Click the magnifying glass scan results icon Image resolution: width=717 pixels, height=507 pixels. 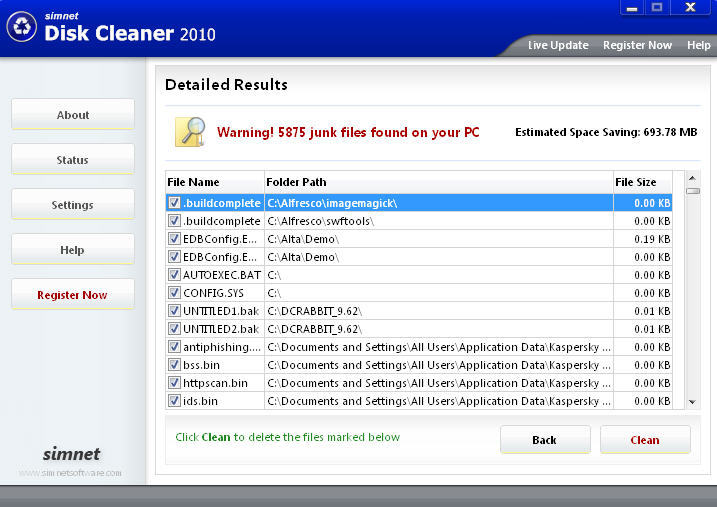click(x=190, y=132)
